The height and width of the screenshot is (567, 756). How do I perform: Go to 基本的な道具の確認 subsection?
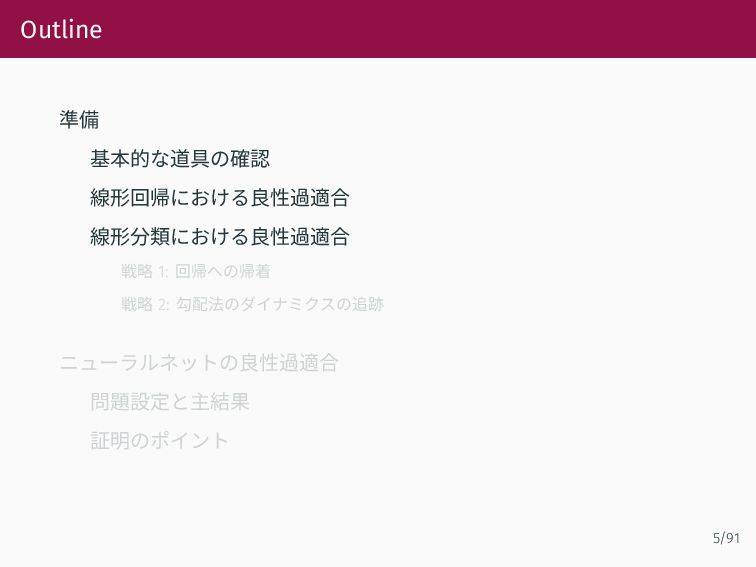[180, 159]
